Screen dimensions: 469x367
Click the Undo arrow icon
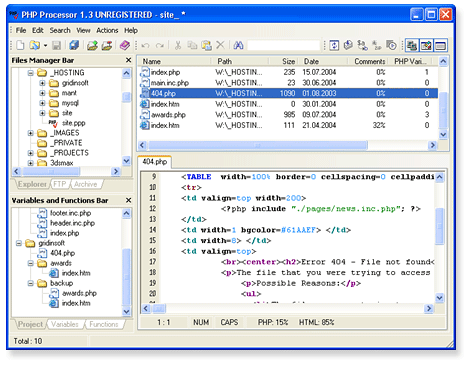click(146, 45)
